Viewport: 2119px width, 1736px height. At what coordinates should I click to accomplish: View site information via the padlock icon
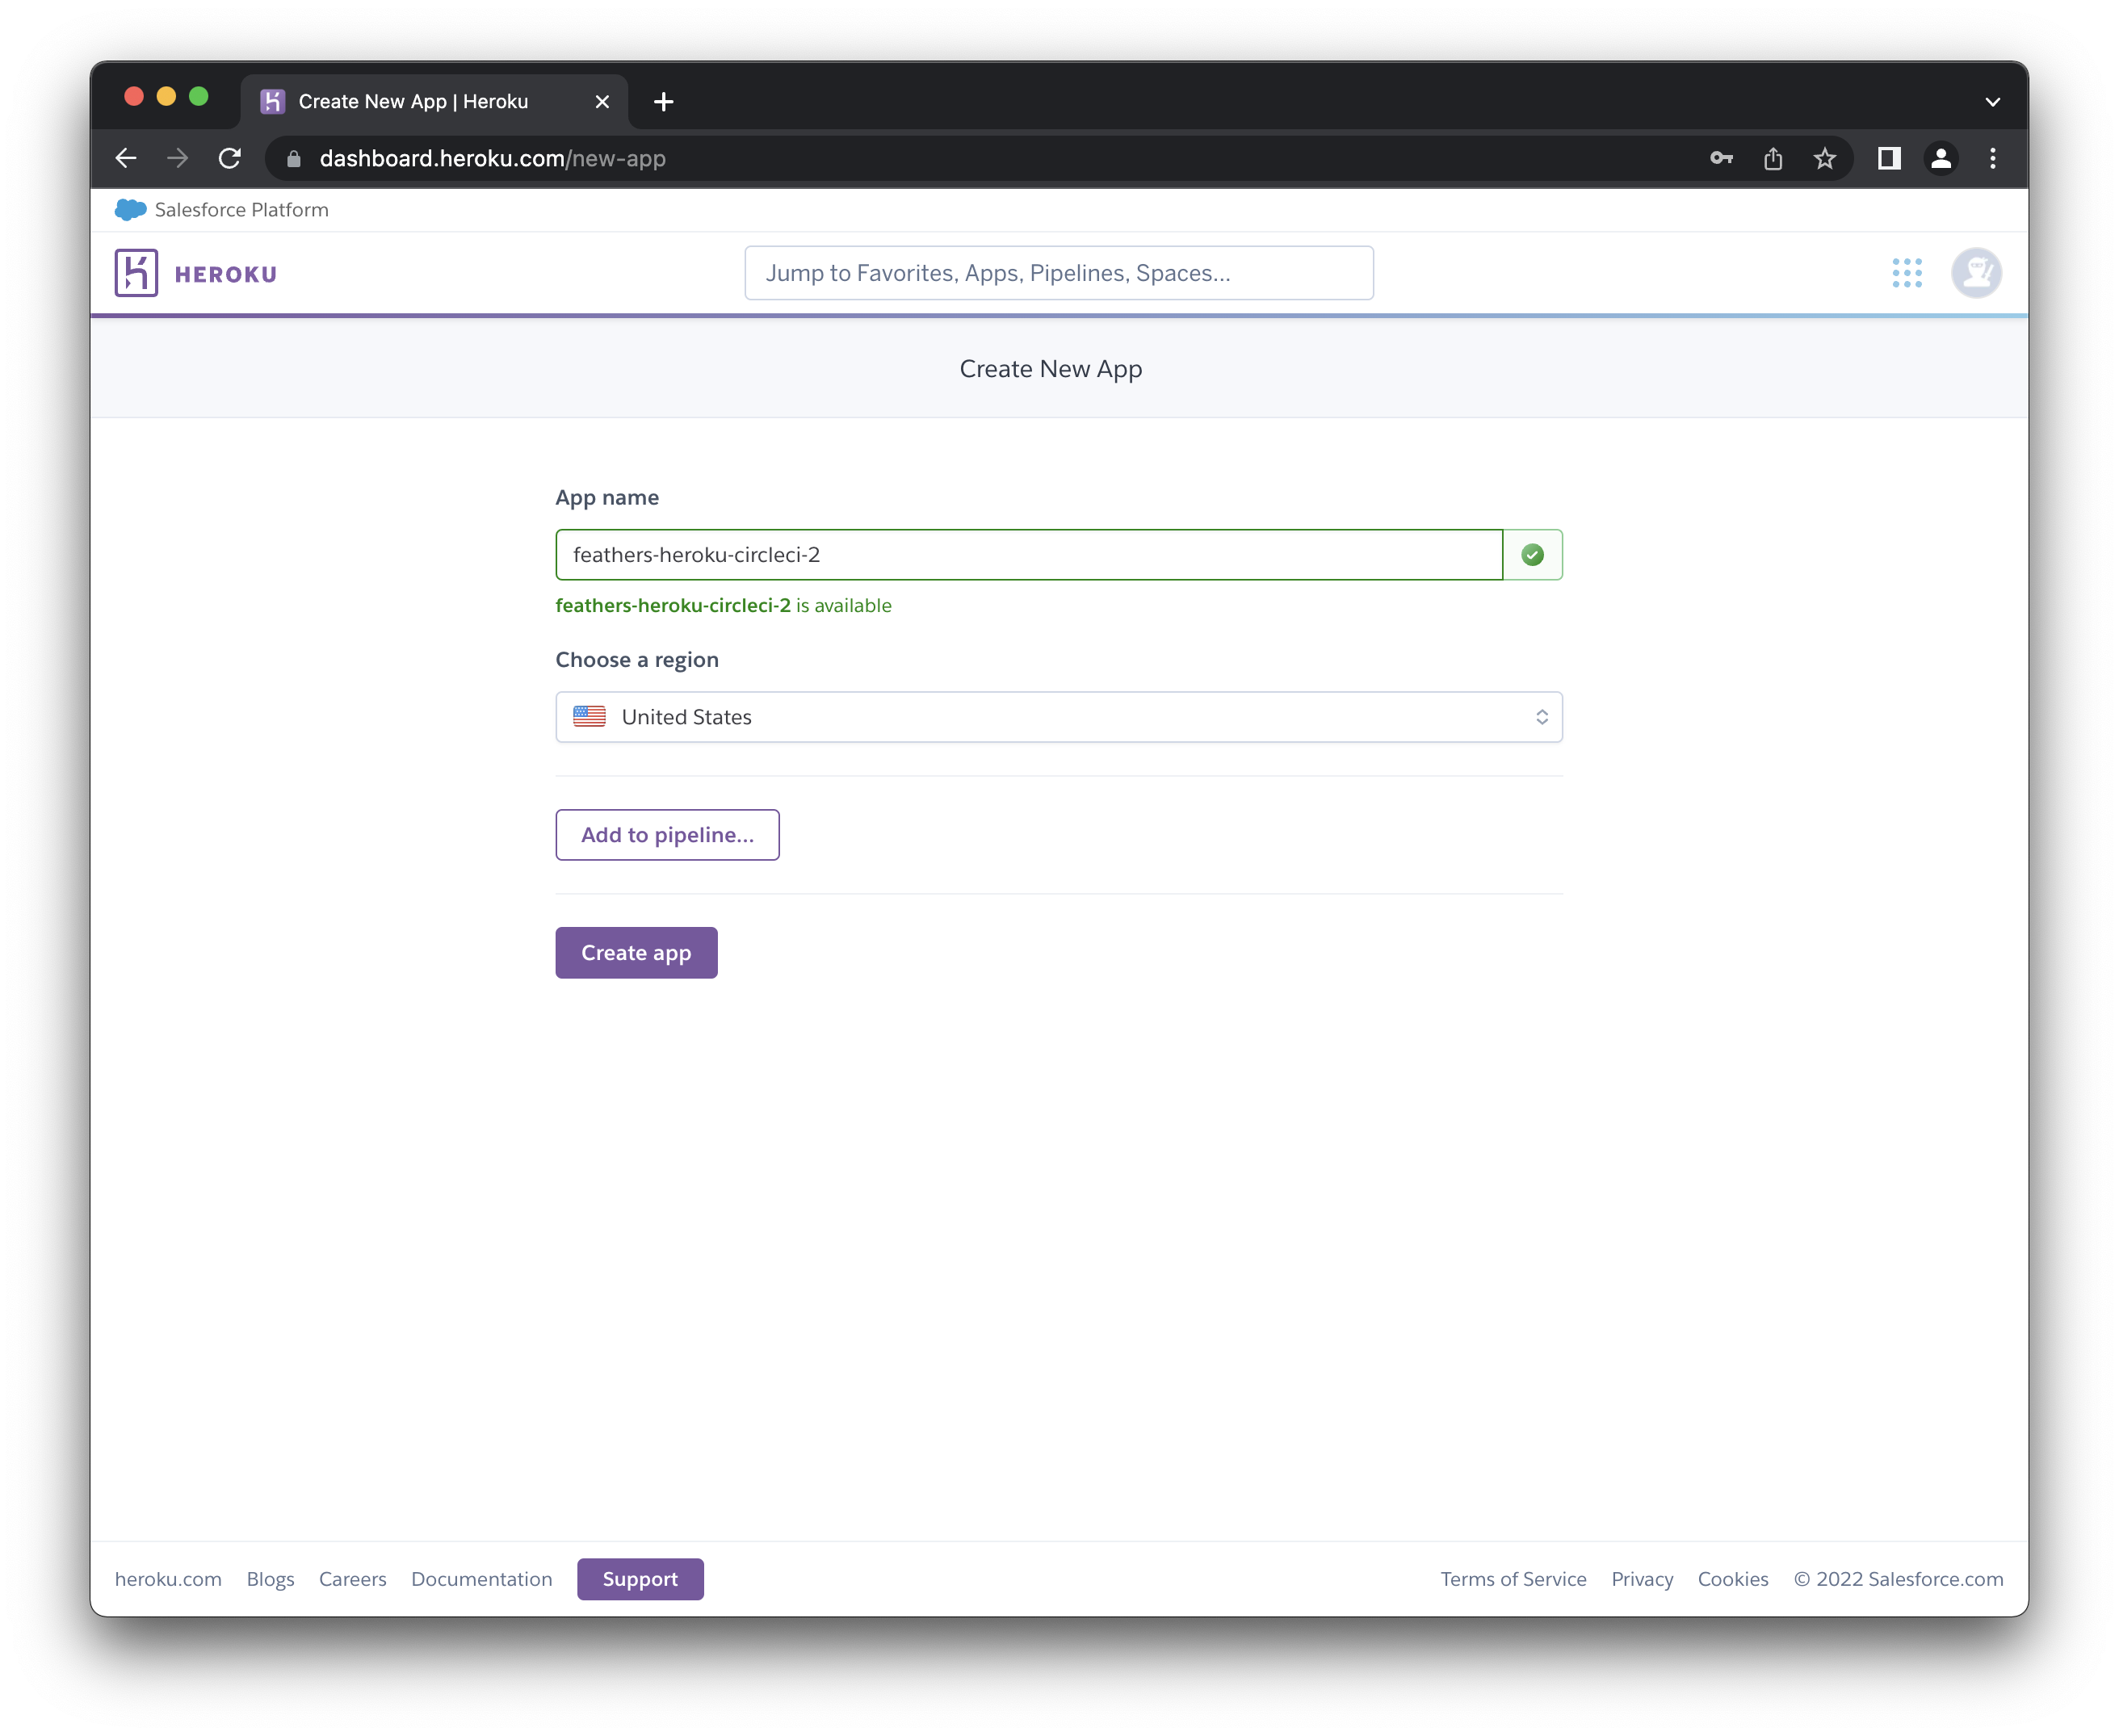[x=293, y=158]
